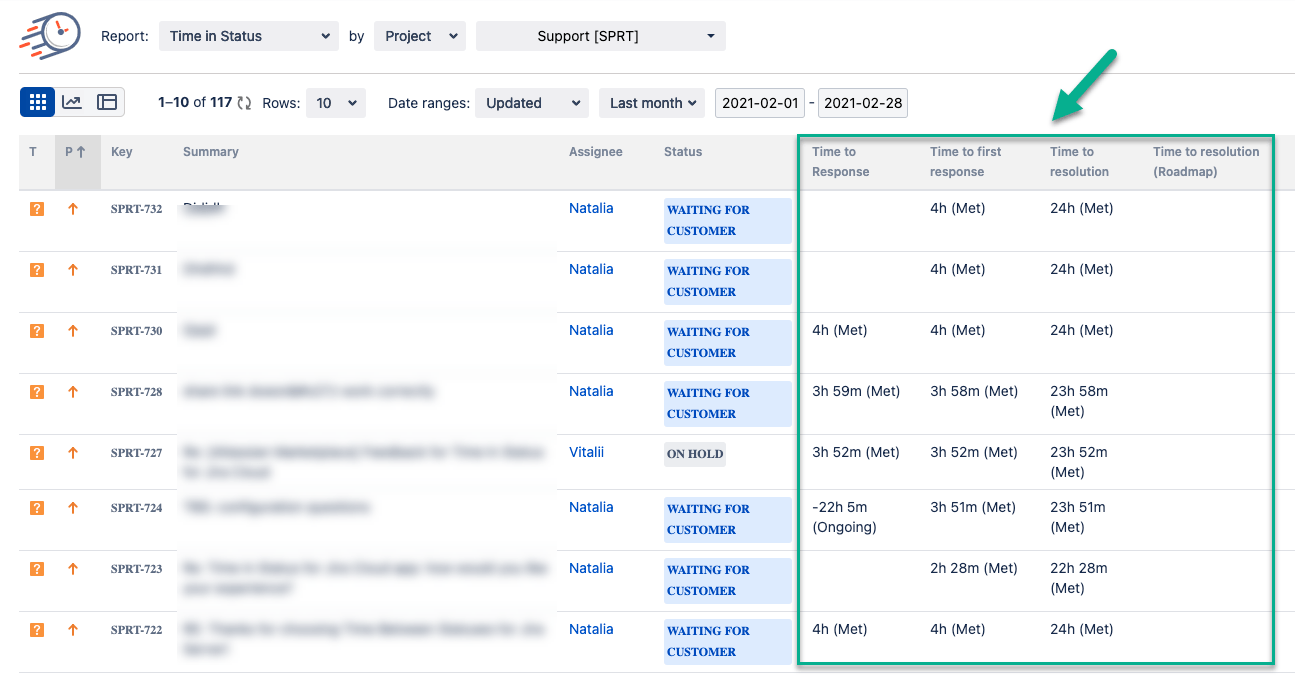Screen dimensions: 1295x675
Task: Open the Support [SPRT] project selector
Action: point(600,36)
